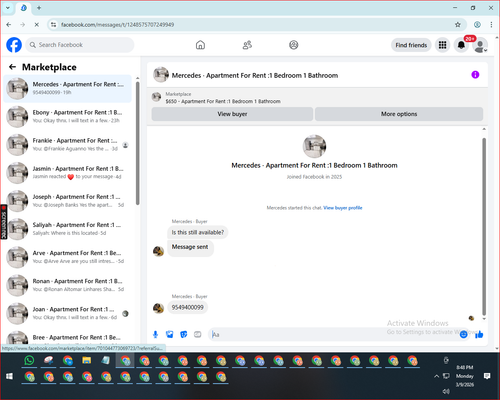Focus the Search Facebook field
This screenshot has height=400, width=500.
[80, 45]
